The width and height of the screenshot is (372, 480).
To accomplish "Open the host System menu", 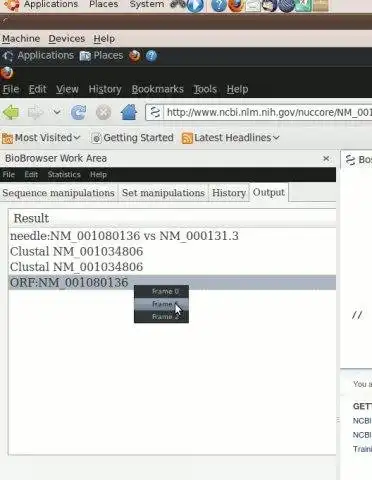I will click(147, 4).
